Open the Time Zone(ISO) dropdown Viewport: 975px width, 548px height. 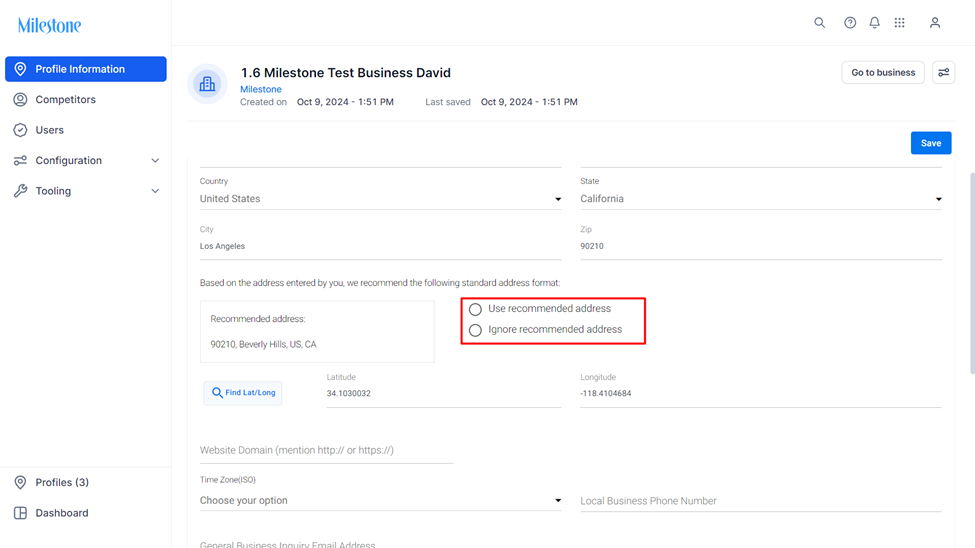click(x=380, y=501)
